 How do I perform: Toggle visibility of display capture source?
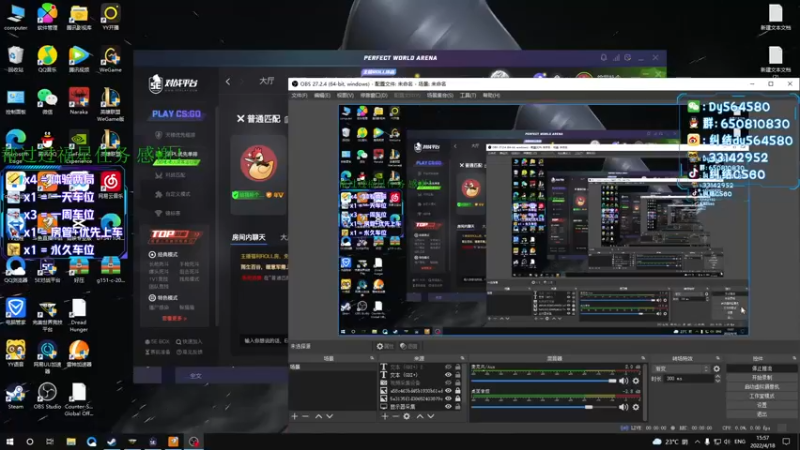point(448,407)
